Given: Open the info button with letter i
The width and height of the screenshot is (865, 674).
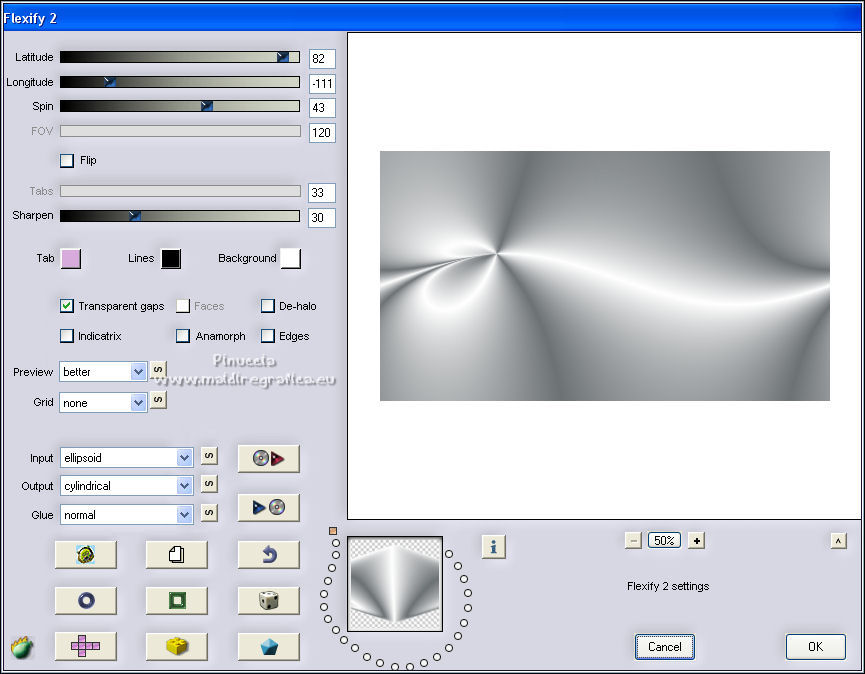Looking at the screenshot, I should pos(493,547).
